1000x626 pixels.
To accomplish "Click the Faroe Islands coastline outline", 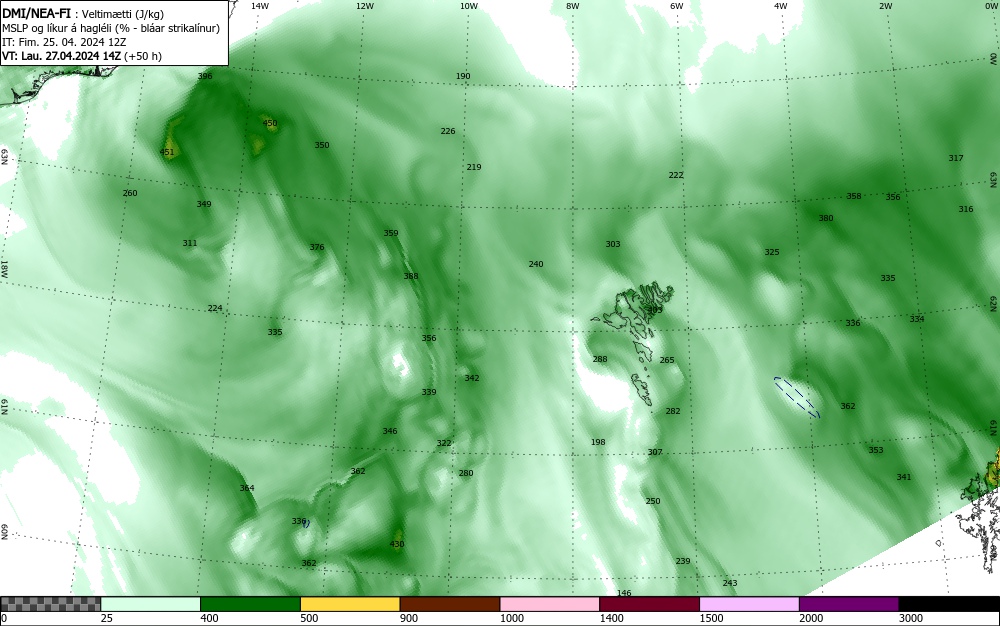I will pyautogui.click(x=634, y=343).
